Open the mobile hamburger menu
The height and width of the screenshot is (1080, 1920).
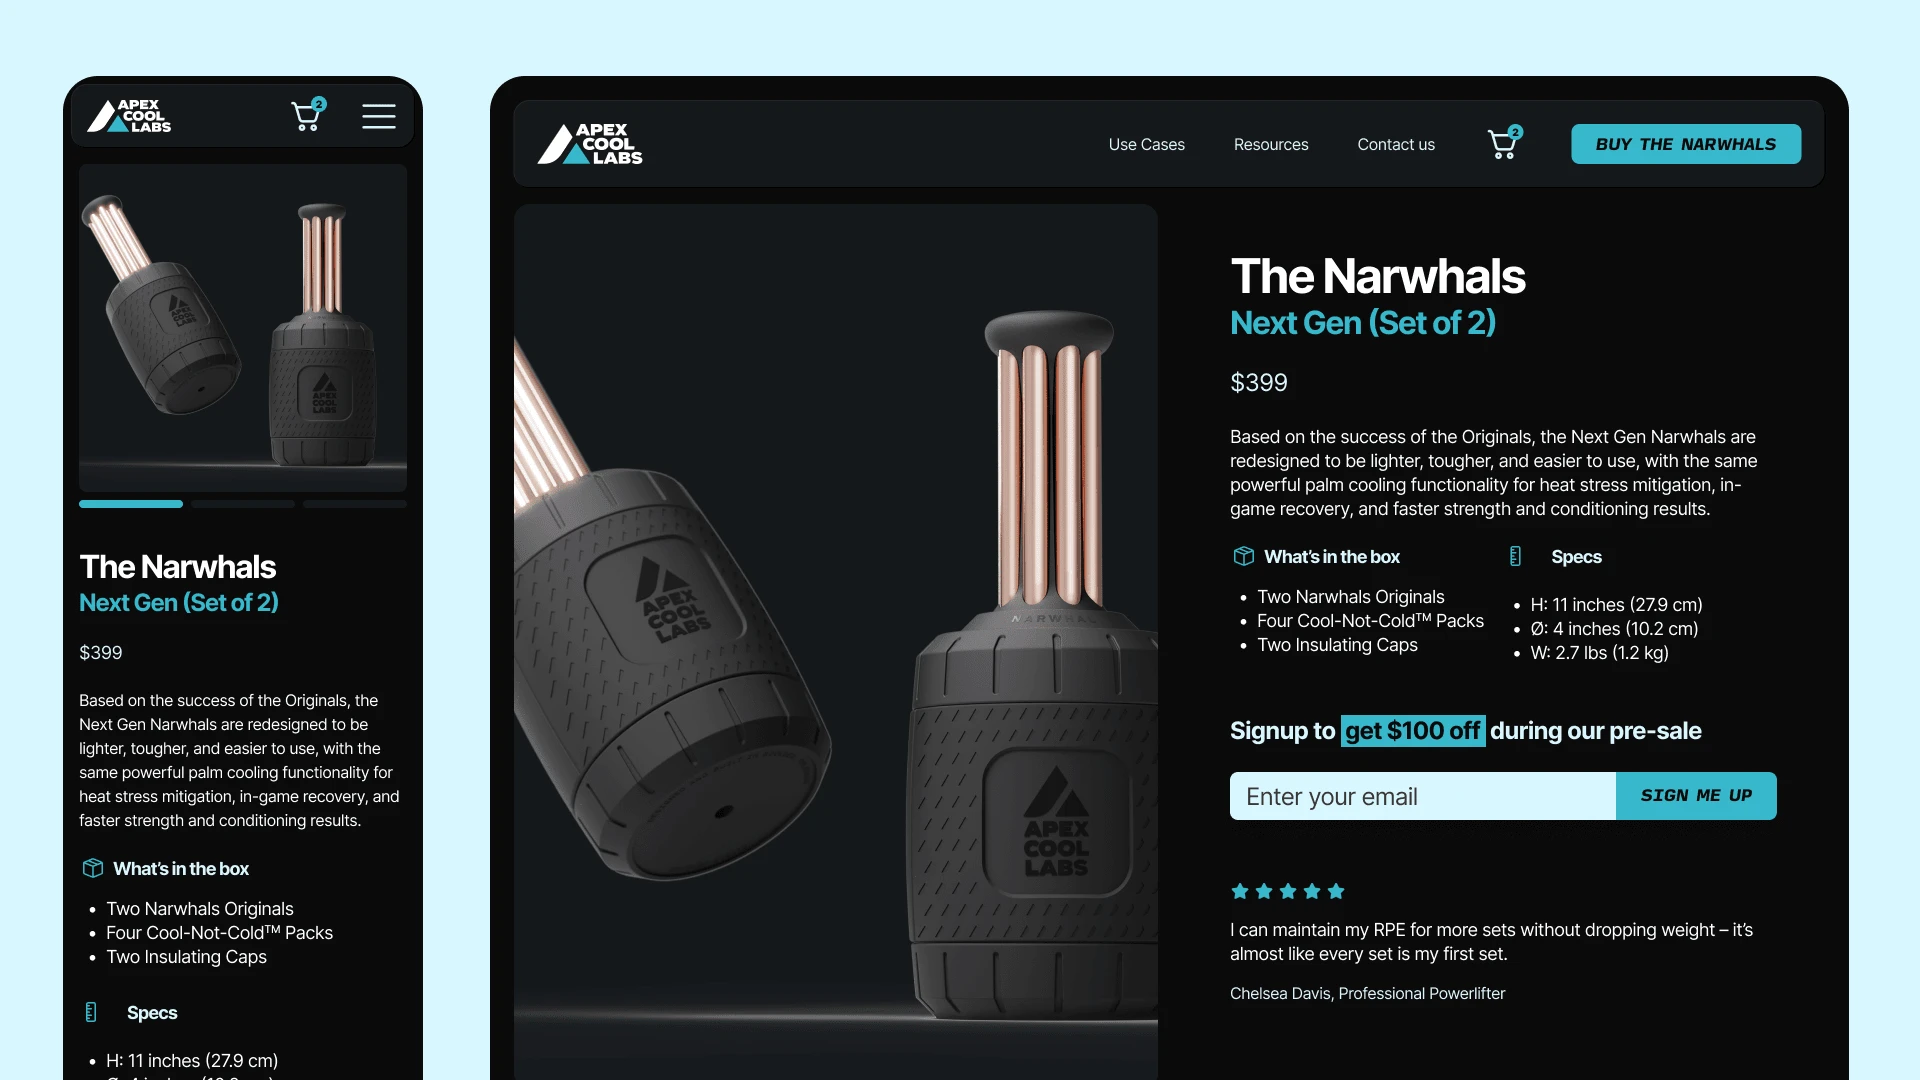378,116
